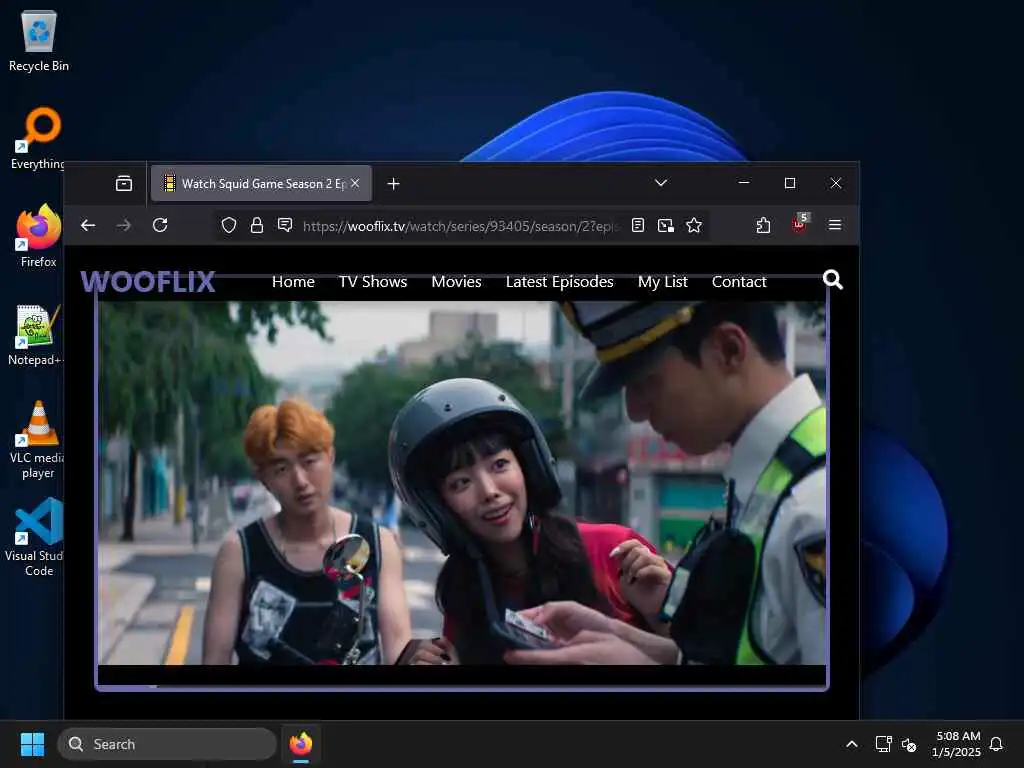Open the Wooflix search magnifier
Image resolution: width=1024 pixels, height=768 pixels.
833,280
